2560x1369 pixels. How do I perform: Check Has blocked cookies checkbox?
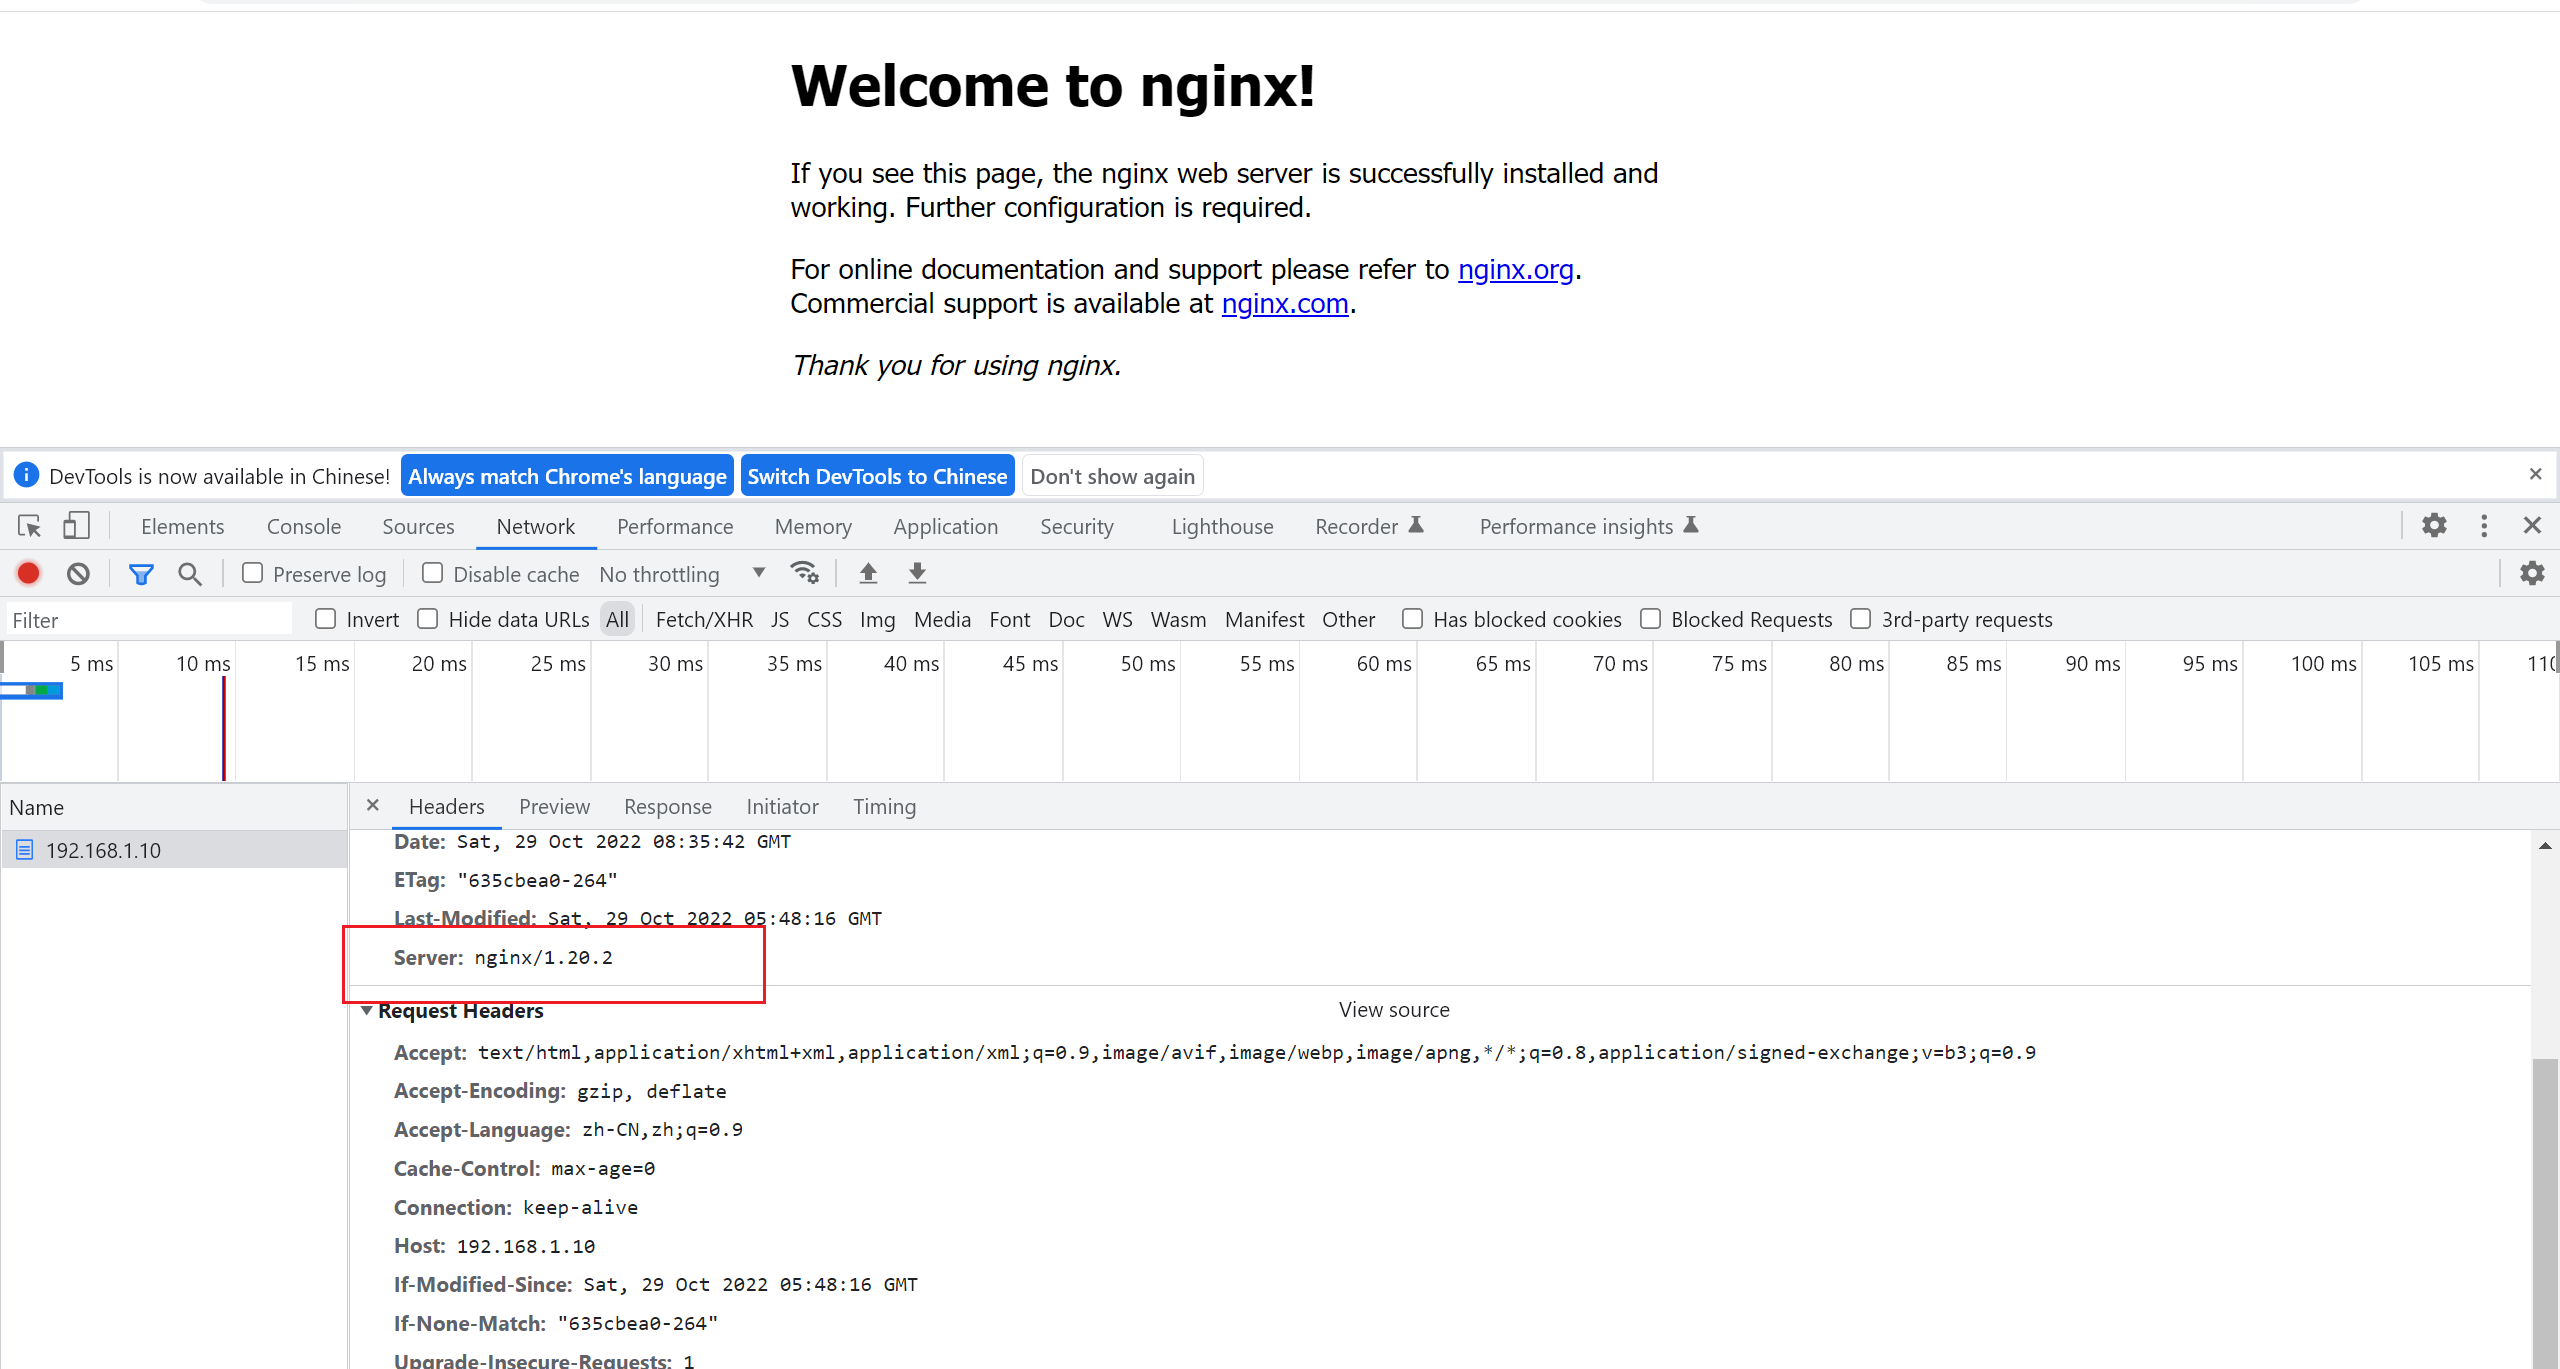(x=1412, y=619)
